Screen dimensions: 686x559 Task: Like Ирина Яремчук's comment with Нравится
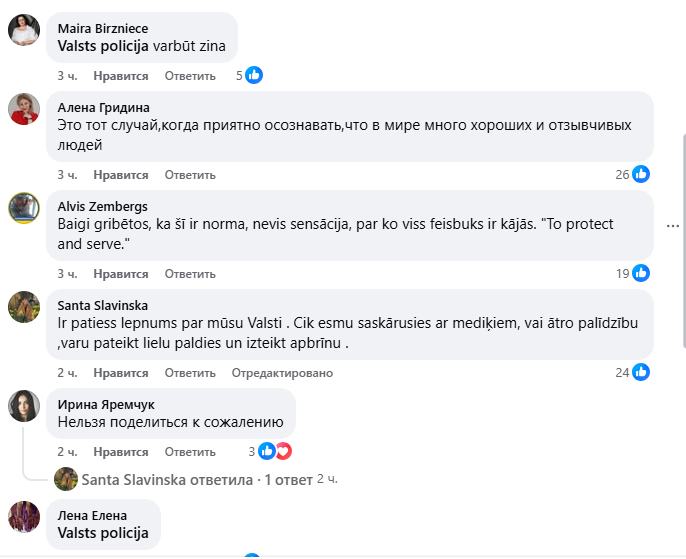(120, 452)
